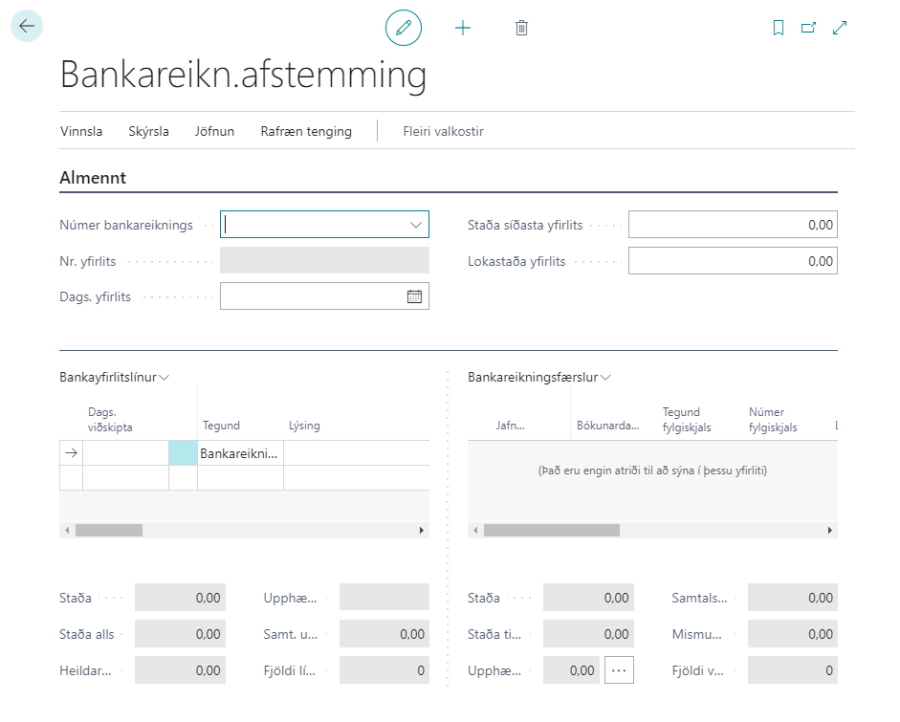Image resolution: width=900 pixels, height=722 pixels.
Task: Click the pencil edit icon
Action: [x=404, y=28]
